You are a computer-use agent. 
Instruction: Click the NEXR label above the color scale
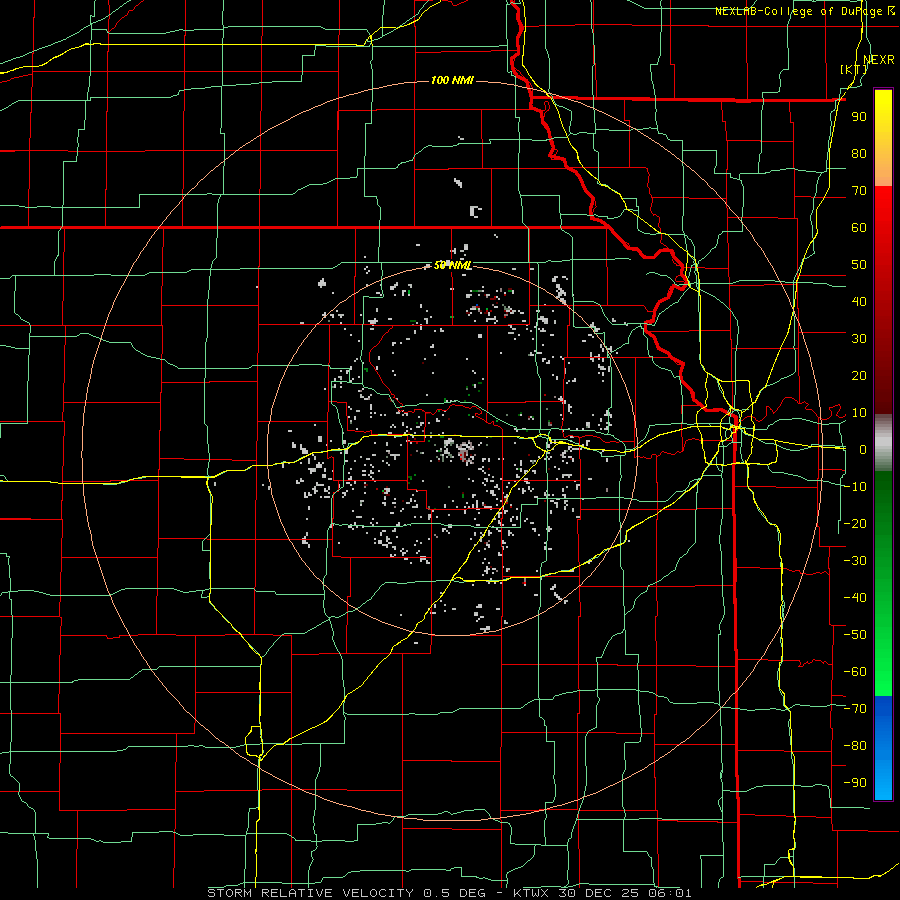click(879, 60)
